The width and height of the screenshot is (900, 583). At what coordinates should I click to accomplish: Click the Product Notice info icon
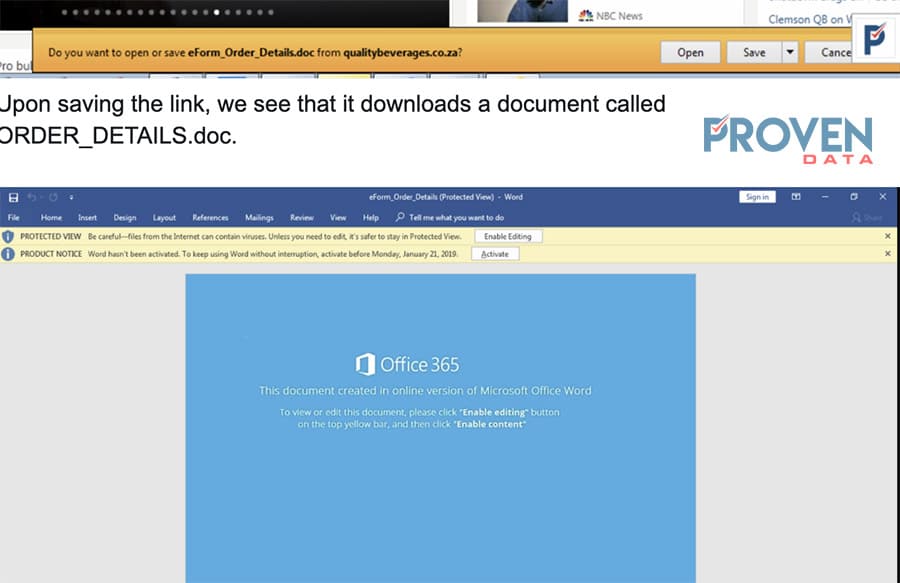tap(7, 254)
